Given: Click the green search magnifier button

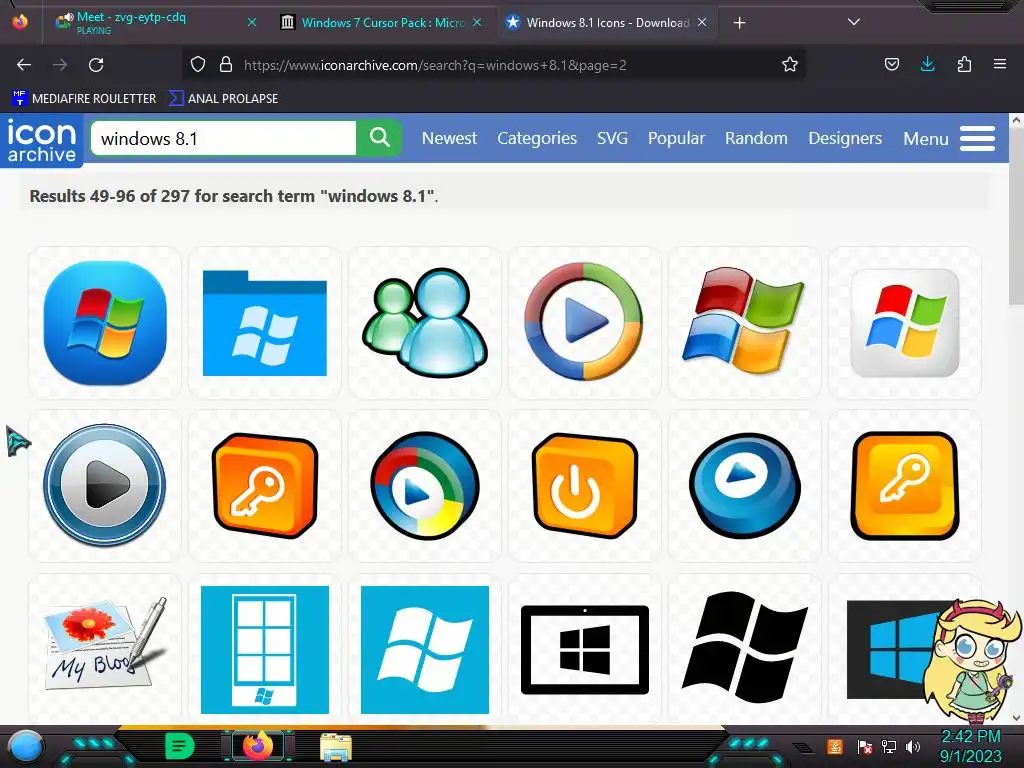Looking at the screenshot, I should pyautogui.click(x=379, y=138).
